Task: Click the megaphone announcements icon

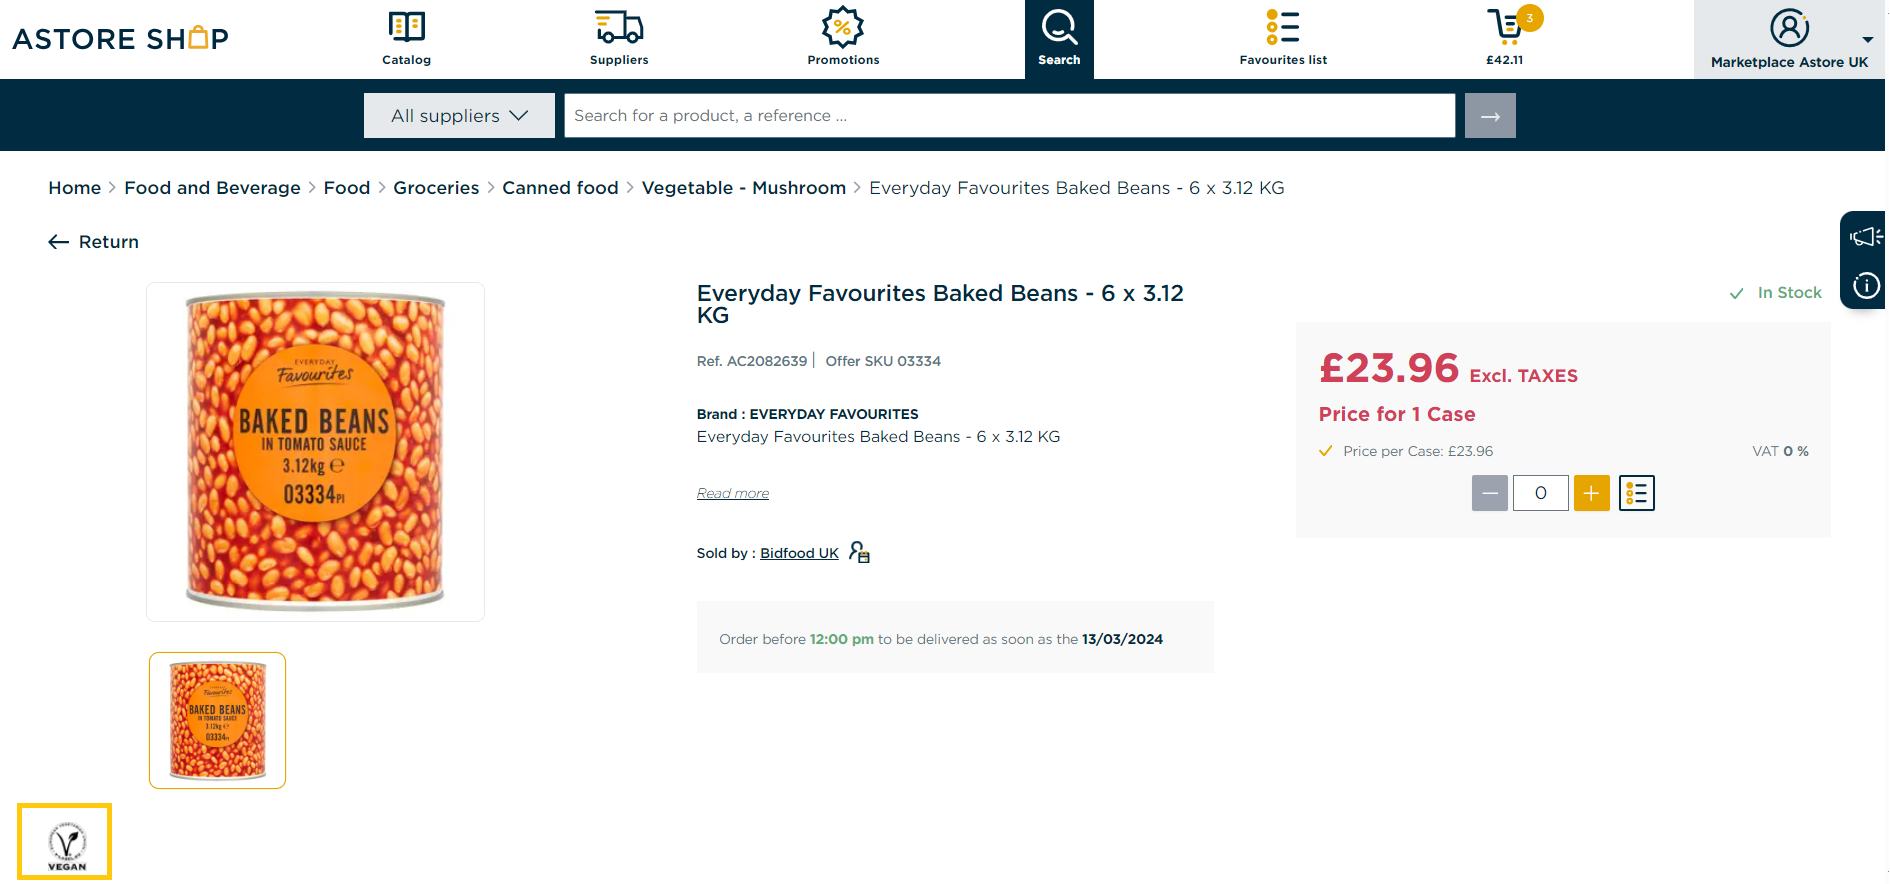Action: (x=1865, y=237)
